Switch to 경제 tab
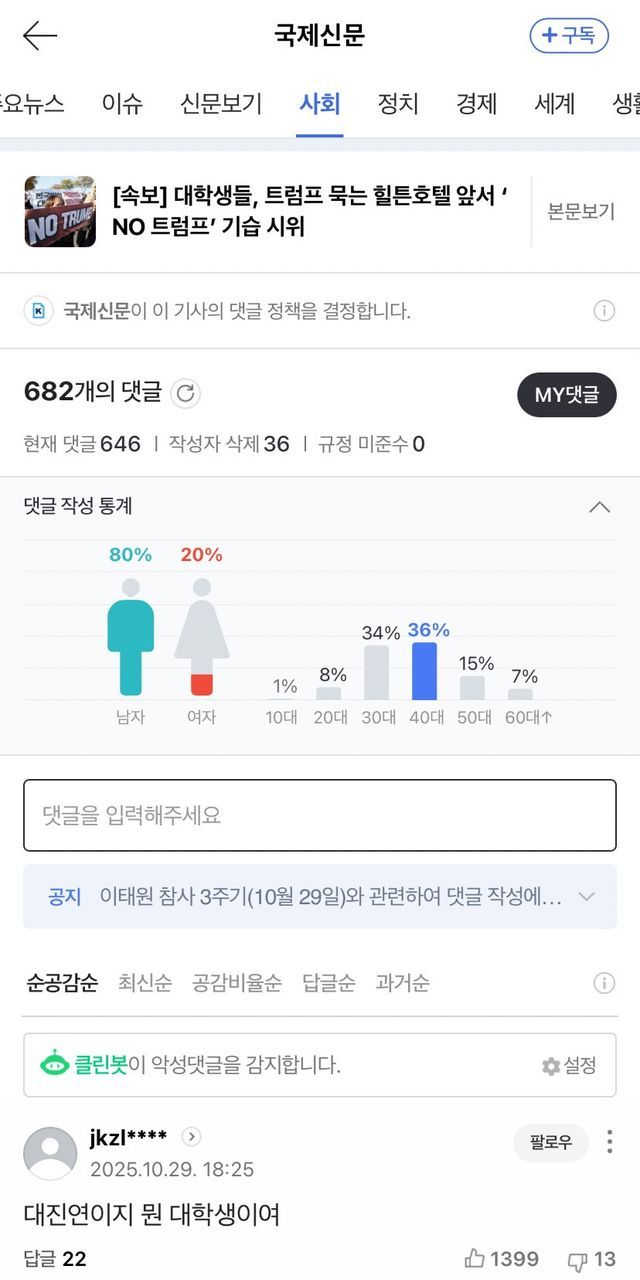Image resolution: width=640 pixels, height=1280 pixels. coord(476,103)
